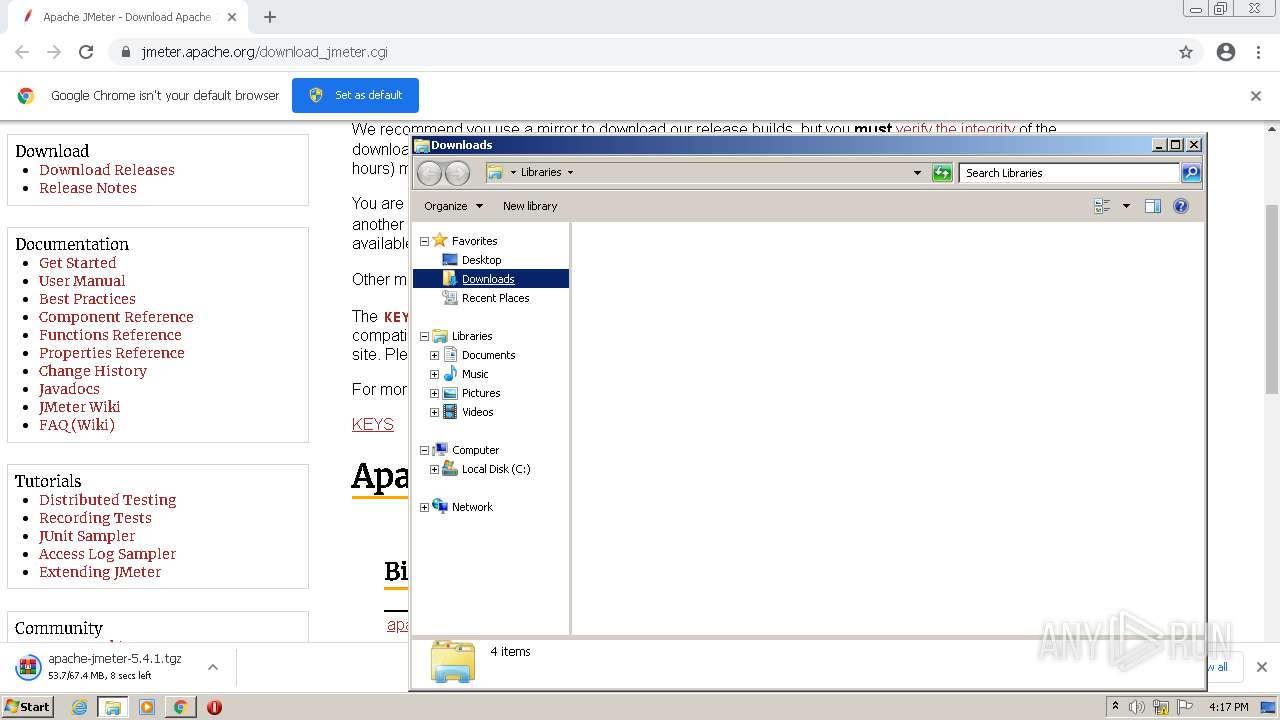
Task: Open Download Releases link
Action: [x=107, y=170]
